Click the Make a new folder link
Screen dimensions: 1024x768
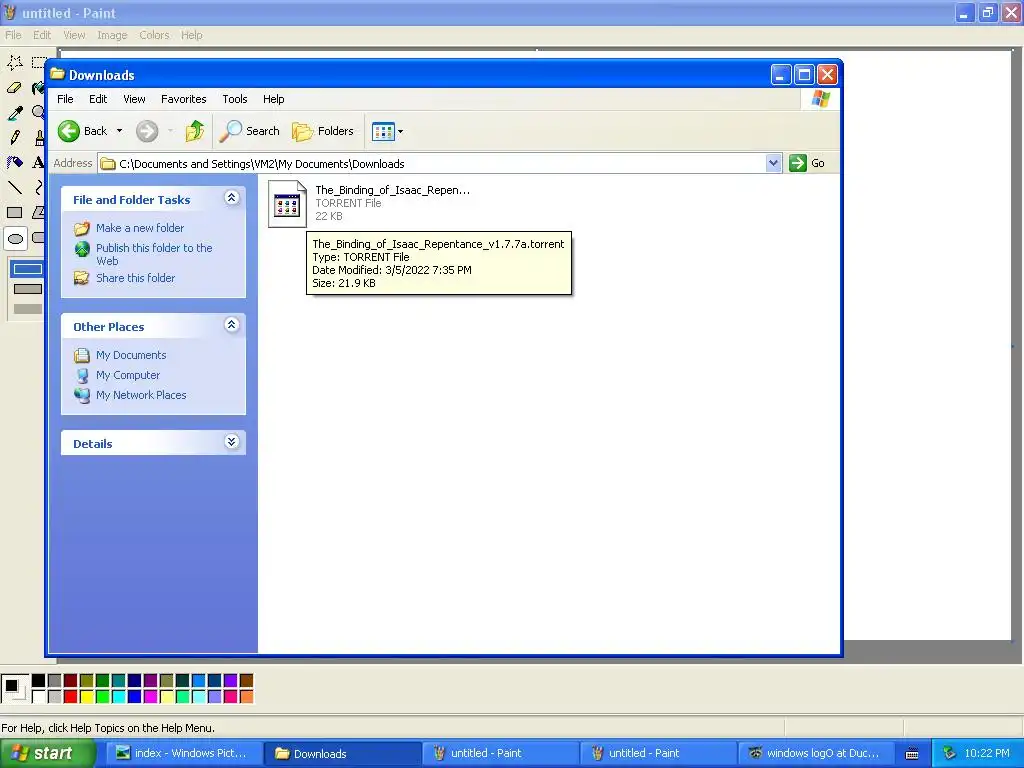(140, 228)
